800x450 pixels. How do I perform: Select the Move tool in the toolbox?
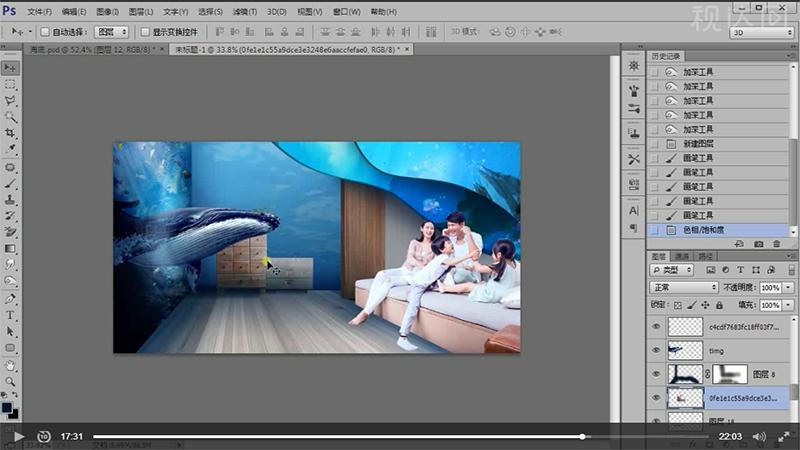[10, 67]
